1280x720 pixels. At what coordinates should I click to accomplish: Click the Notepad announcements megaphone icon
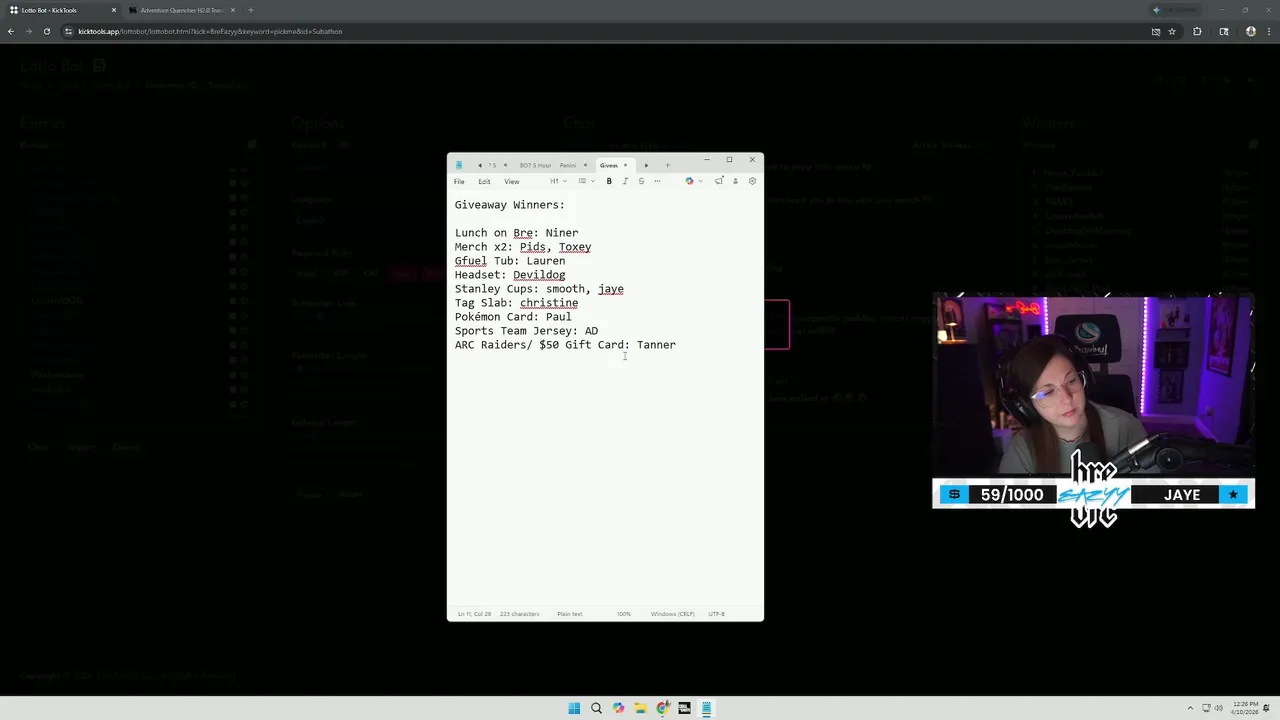point(718,181)
